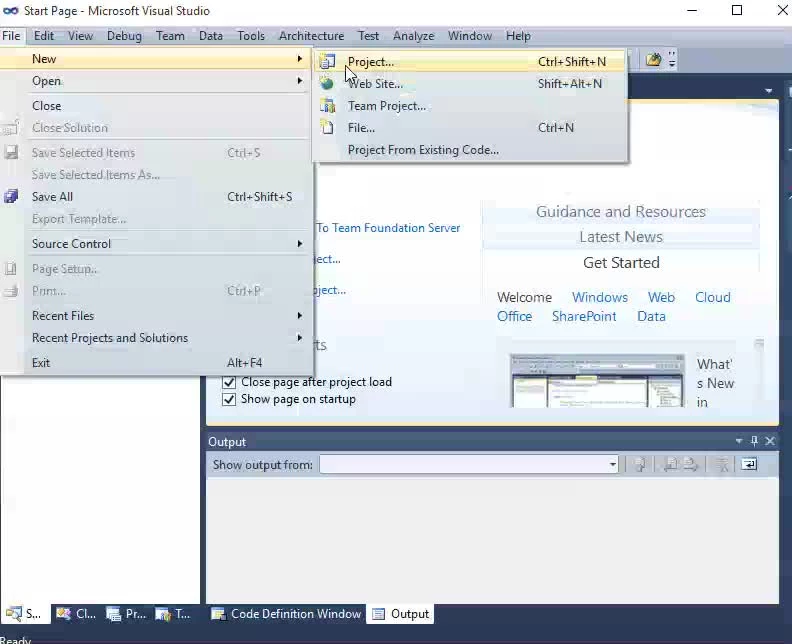Switch to Code Definition Window tab
The height and width of the screenshot is (644, 792).
click(x=286, y=614)
